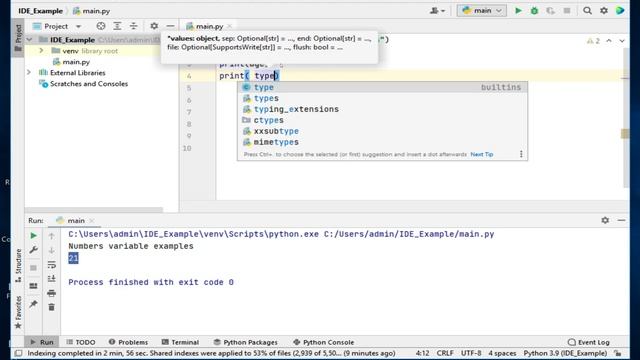This screenshot has height=360, width=640.
Task: Rerun main from Run panel
Action: click(x=33, y=236)
